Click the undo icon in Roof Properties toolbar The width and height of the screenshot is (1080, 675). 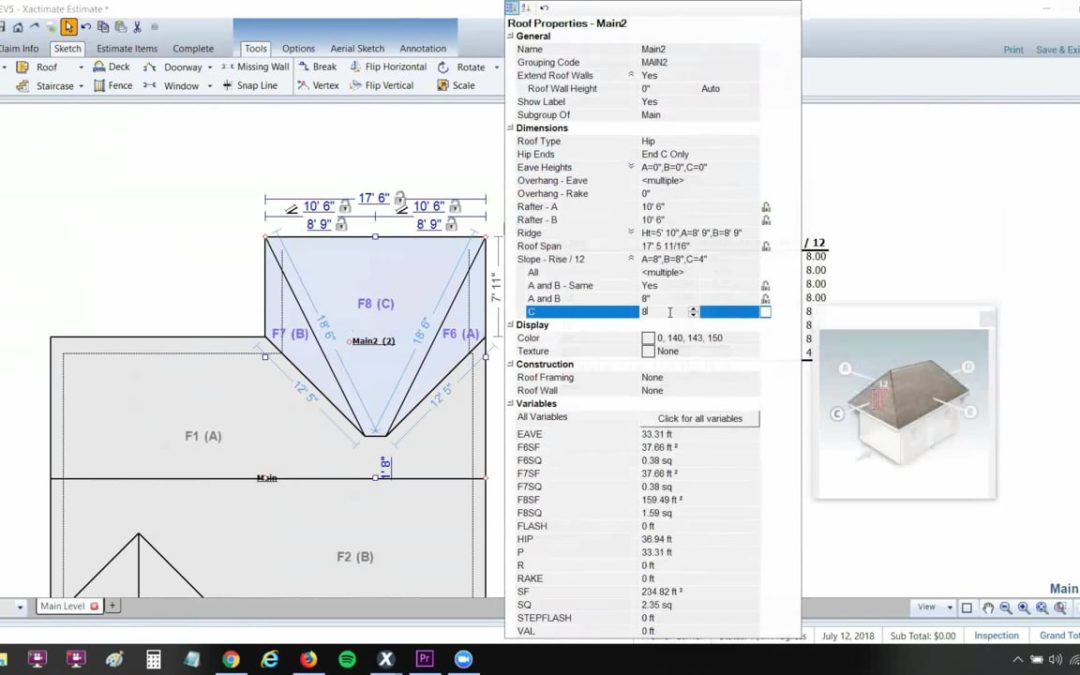pos(544,8)
